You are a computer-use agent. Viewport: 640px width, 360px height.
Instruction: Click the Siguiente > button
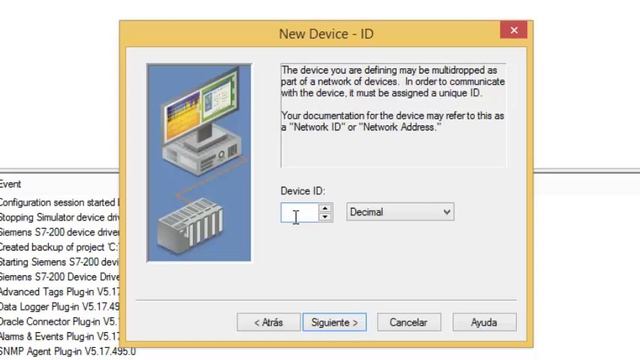point(334,322)
